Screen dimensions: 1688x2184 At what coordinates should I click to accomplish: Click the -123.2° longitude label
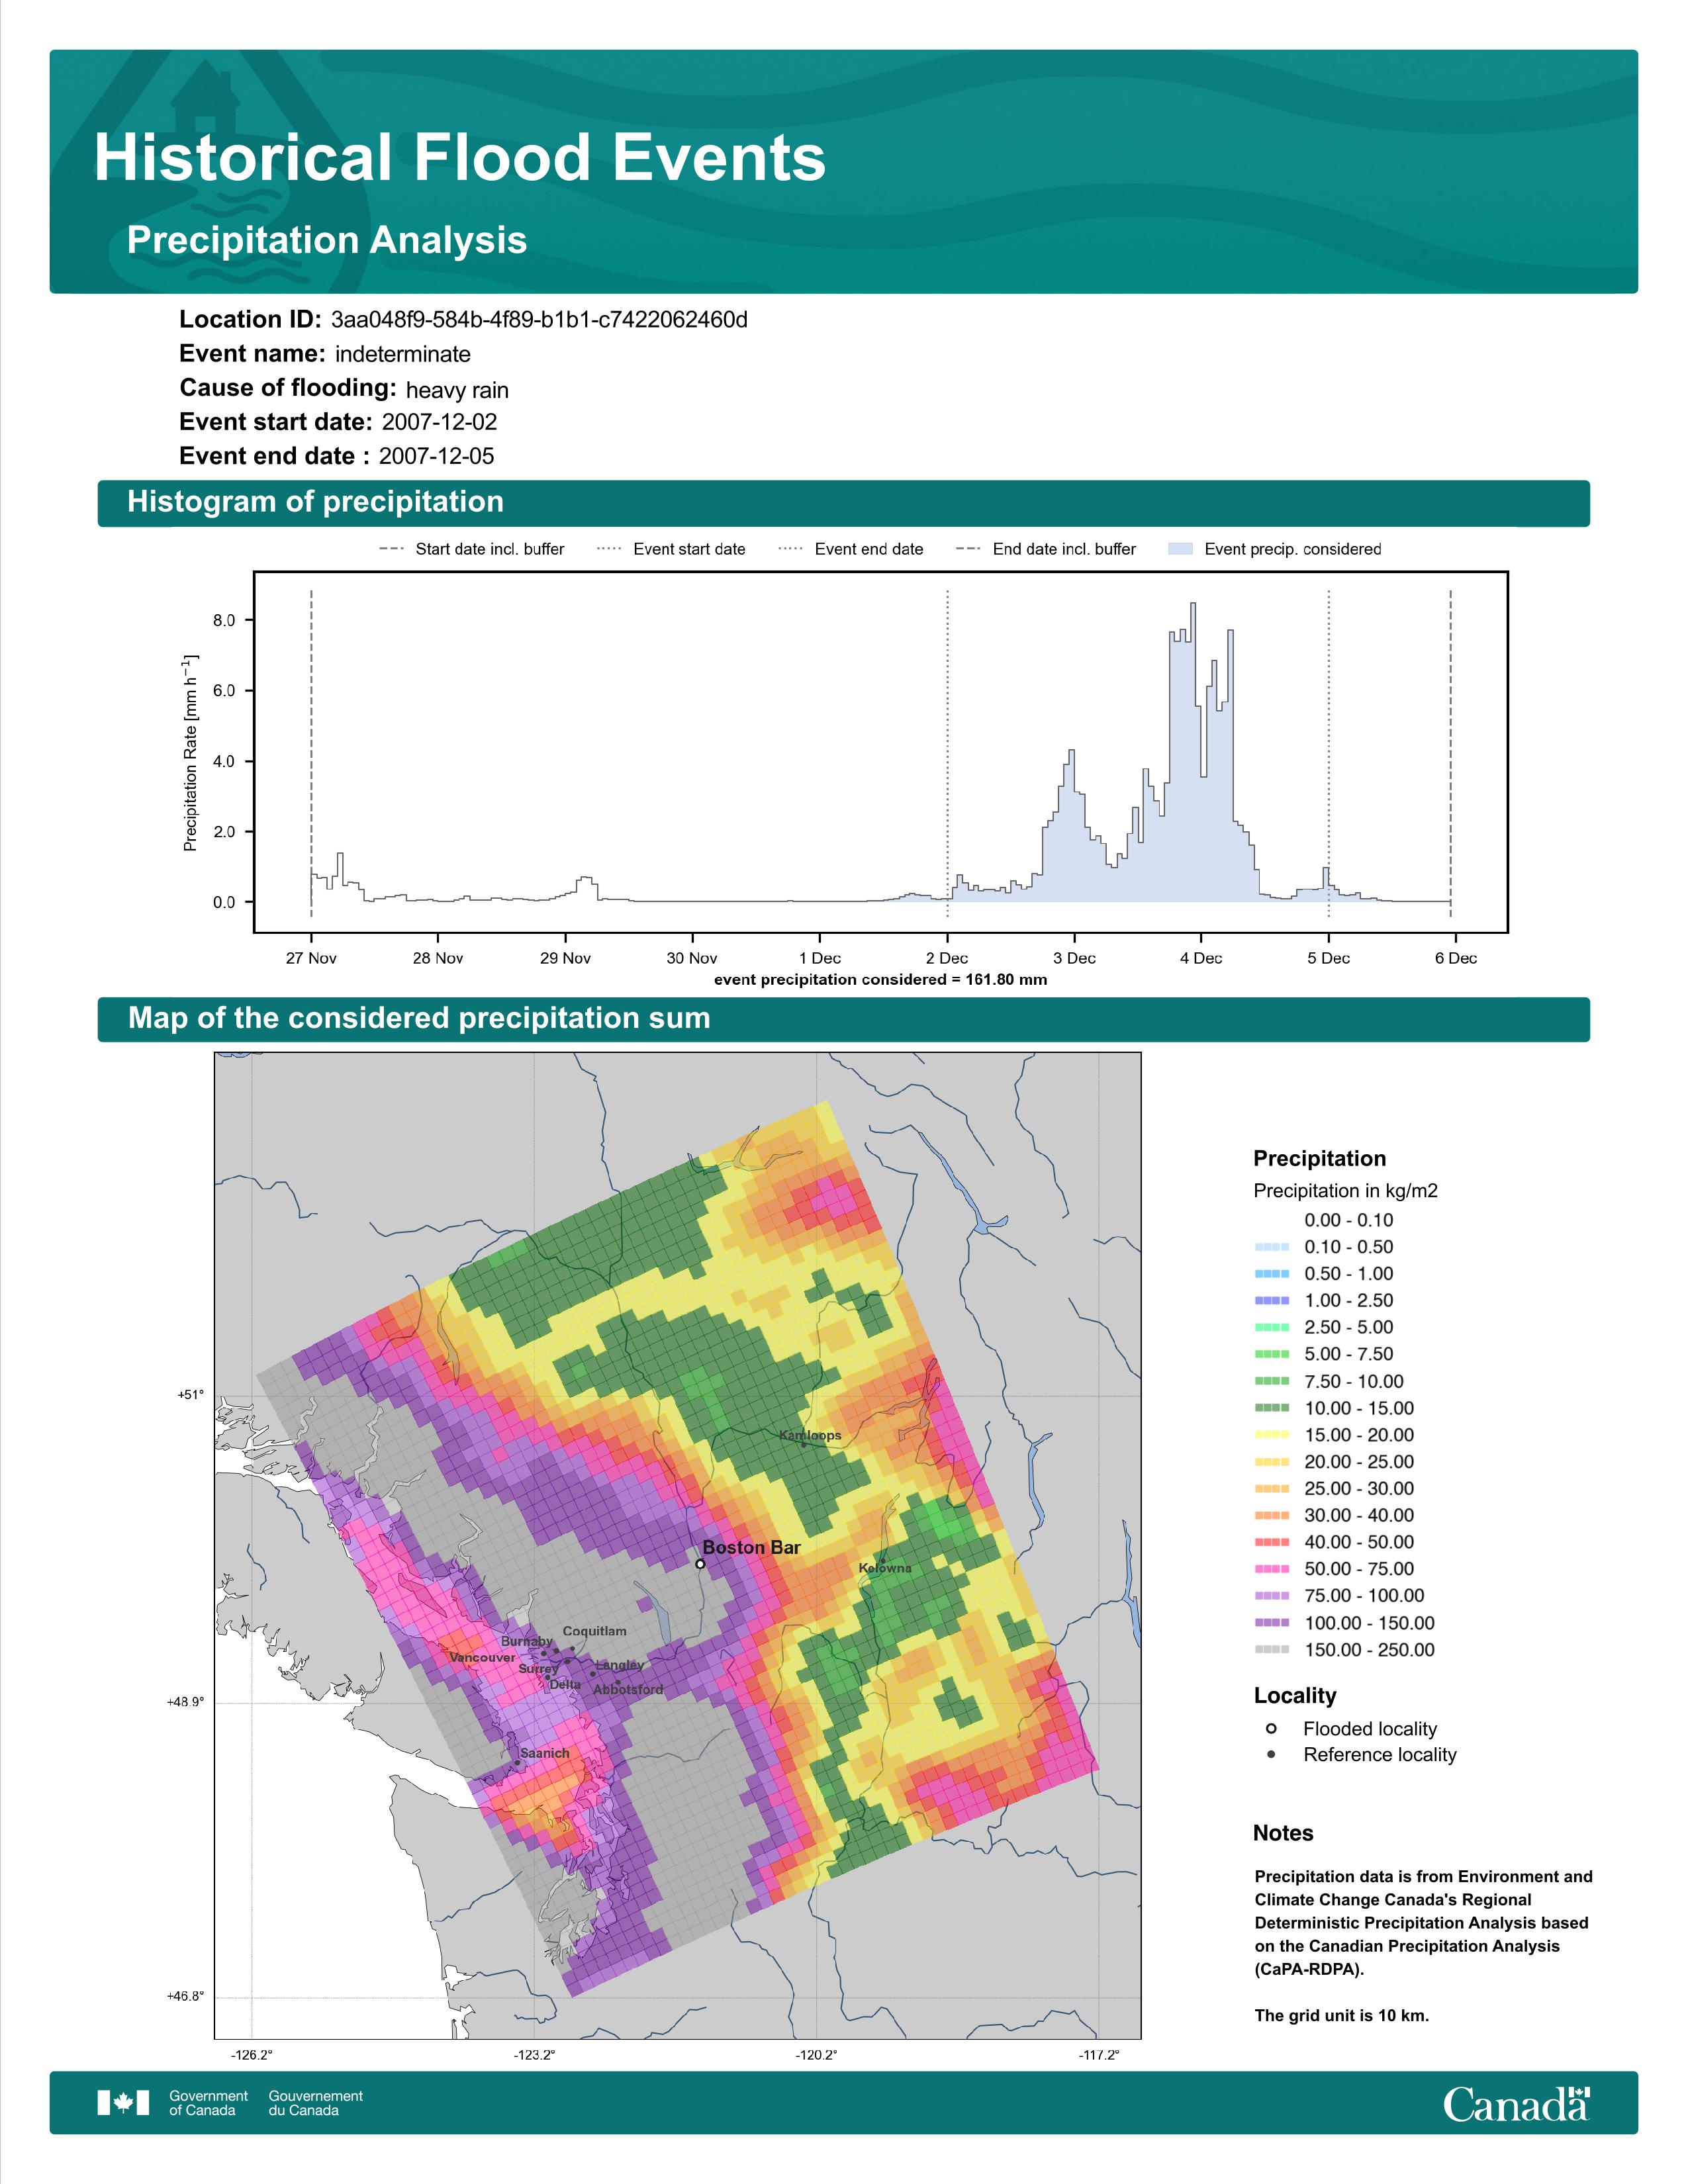[x=534, y=2055]
